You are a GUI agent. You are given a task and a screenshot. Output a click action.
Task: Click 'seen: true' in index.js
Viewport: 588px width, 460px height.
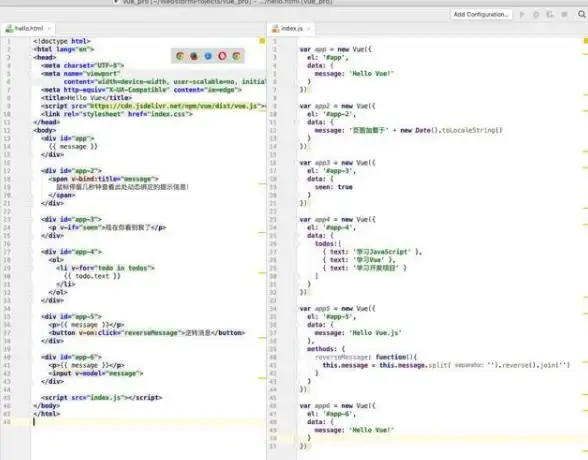[x=334, y=187]
